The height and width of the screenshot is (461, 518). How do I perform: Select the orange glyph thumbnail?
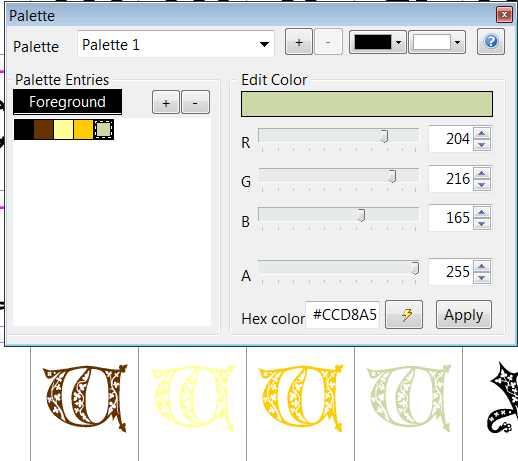(x=301, y=398)
